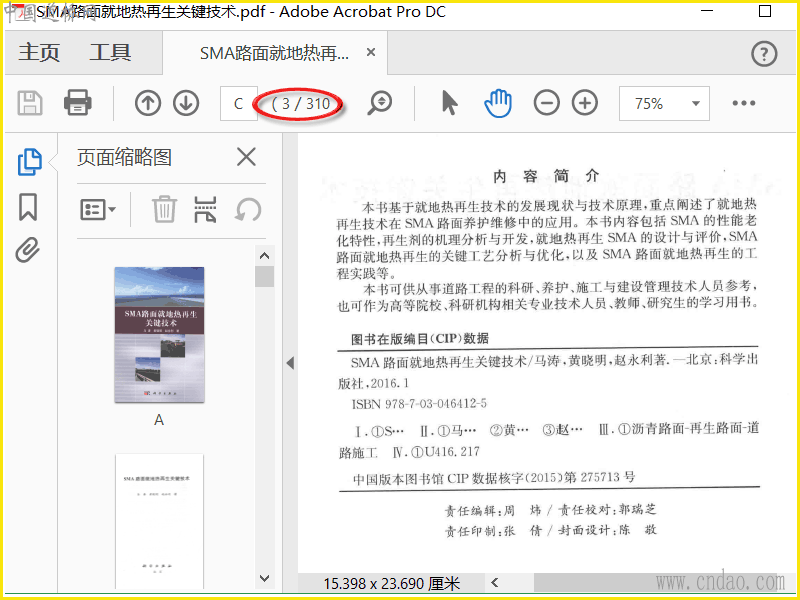Image resolution: width=800 pixels, height=600 pixels.
Task: Click the 页面缩略图 panel title
Action: [124, 157]
